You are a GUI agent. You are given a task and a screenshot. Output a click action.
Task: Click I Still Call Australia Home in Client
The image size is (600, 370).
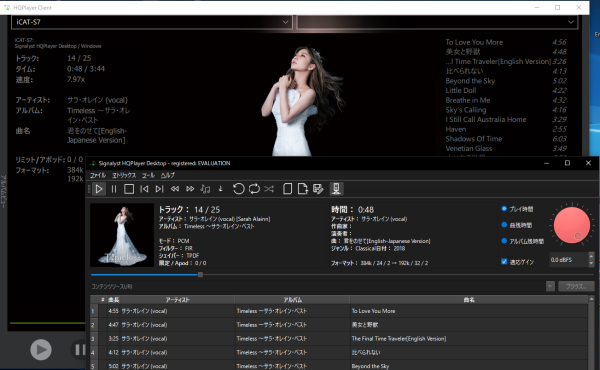486,119
